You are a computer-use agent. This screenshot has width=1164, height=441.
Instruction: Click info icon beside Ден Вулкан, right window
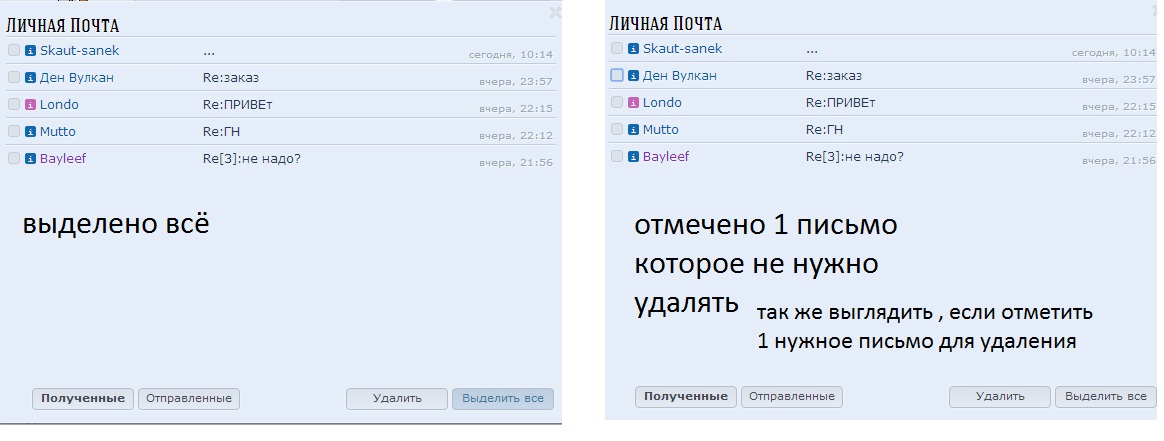pos(633,75)
